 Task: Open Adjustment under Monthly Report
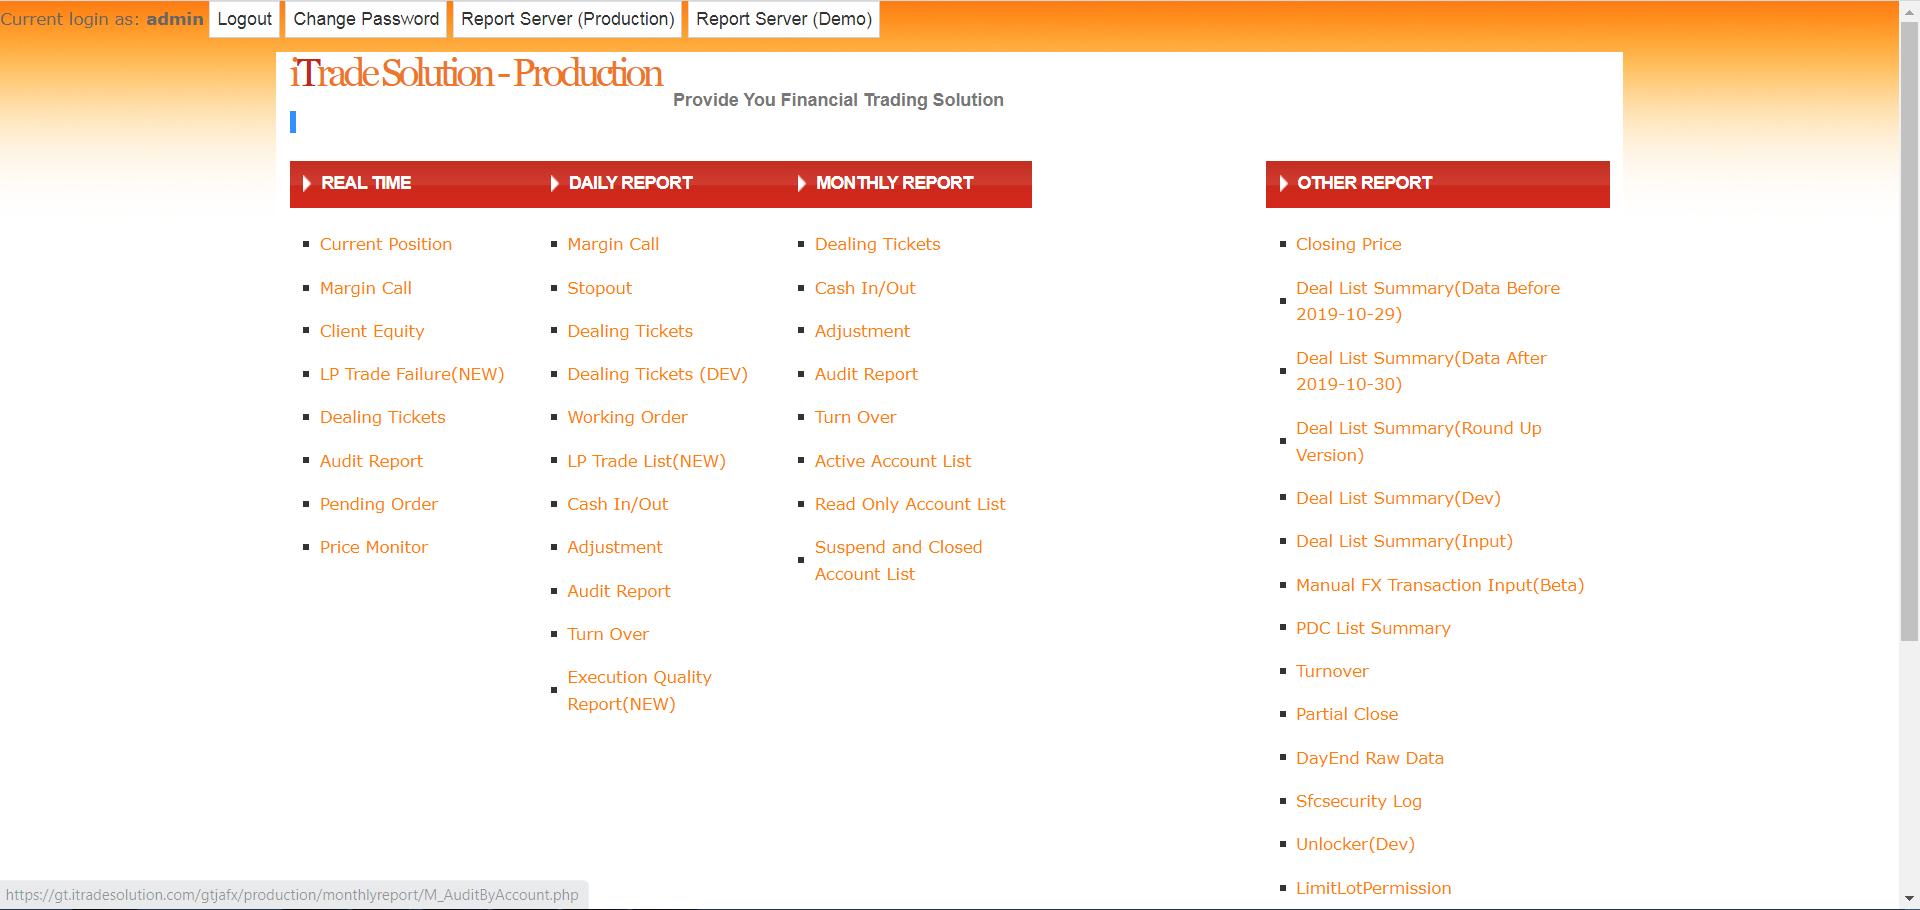pos(862,331)
